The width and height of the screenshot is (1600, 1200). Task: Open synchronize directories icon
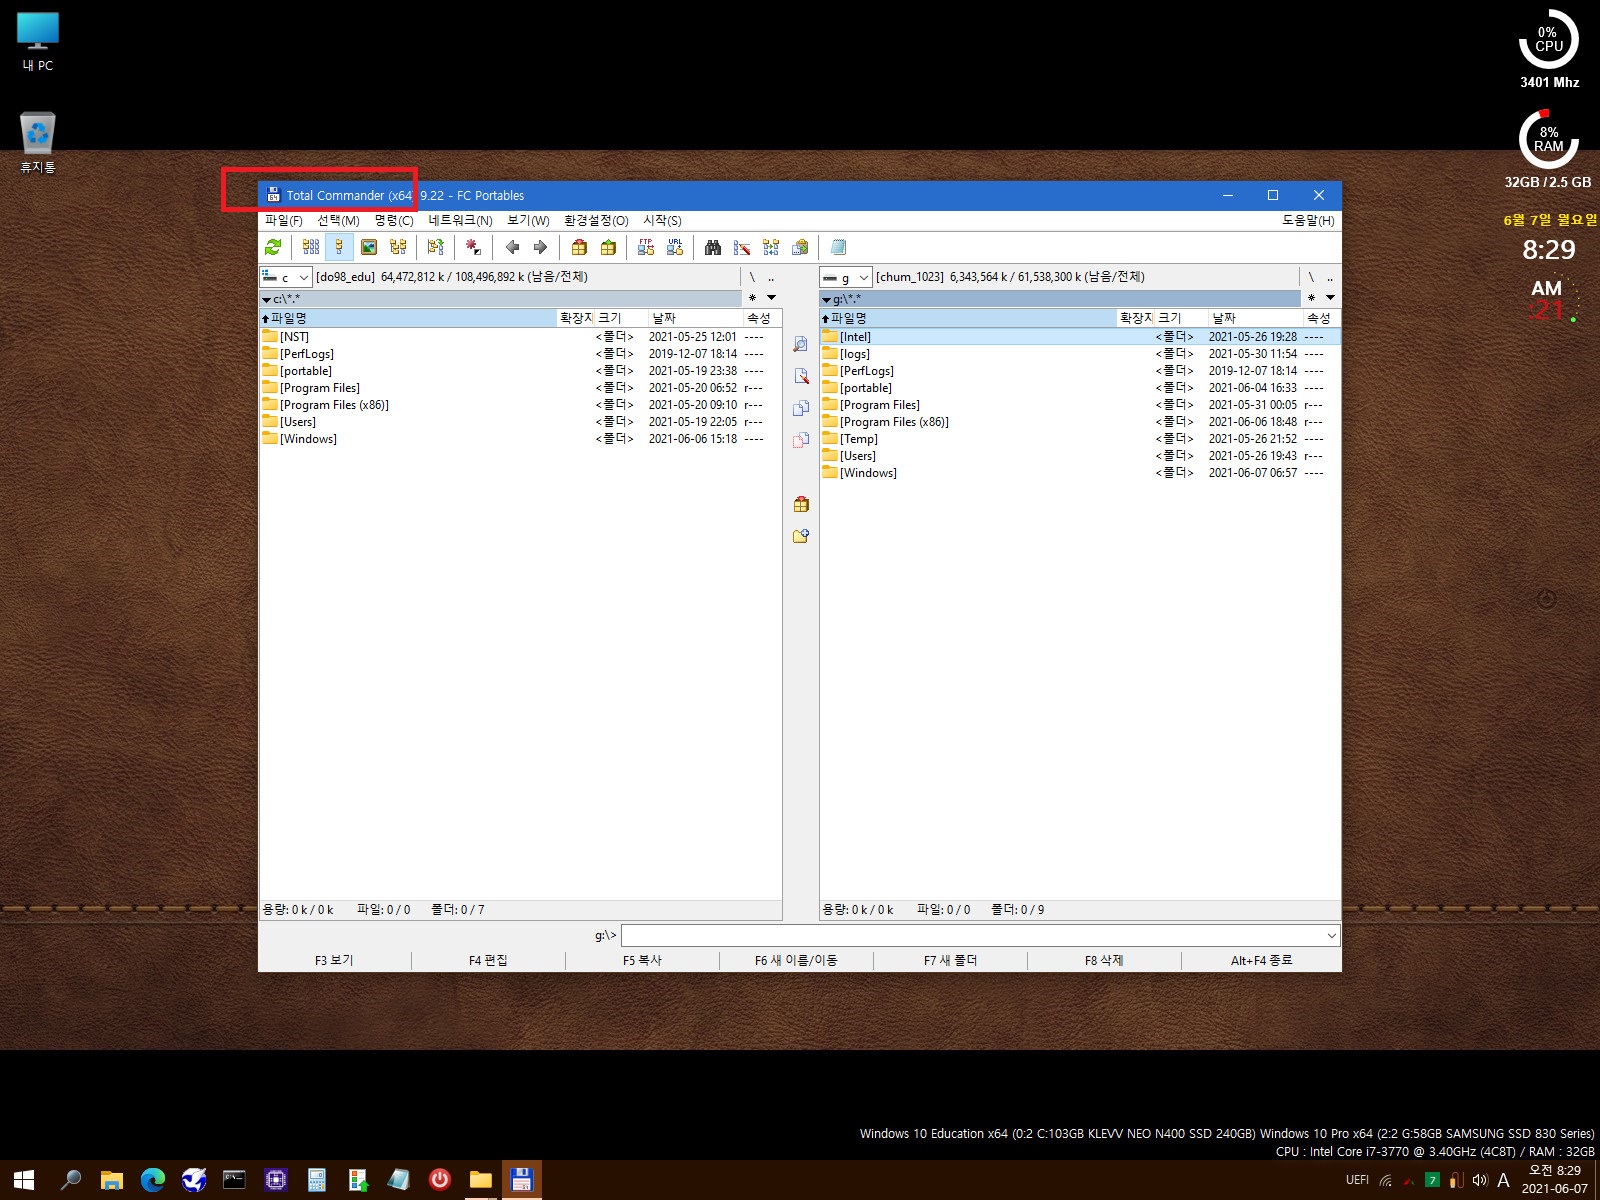coord(771,247)
